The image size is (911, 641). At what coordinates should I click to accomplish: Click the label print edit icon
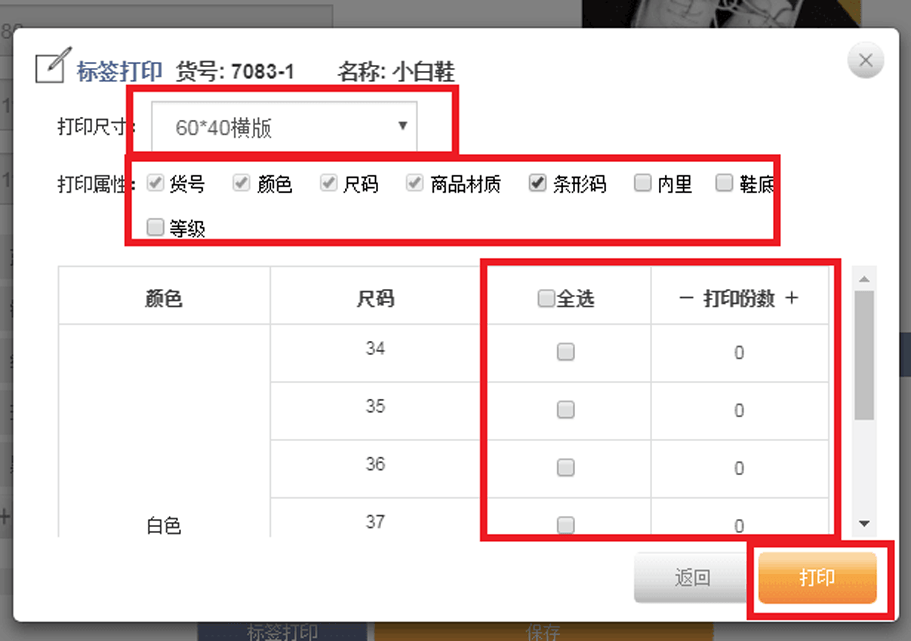52,66
